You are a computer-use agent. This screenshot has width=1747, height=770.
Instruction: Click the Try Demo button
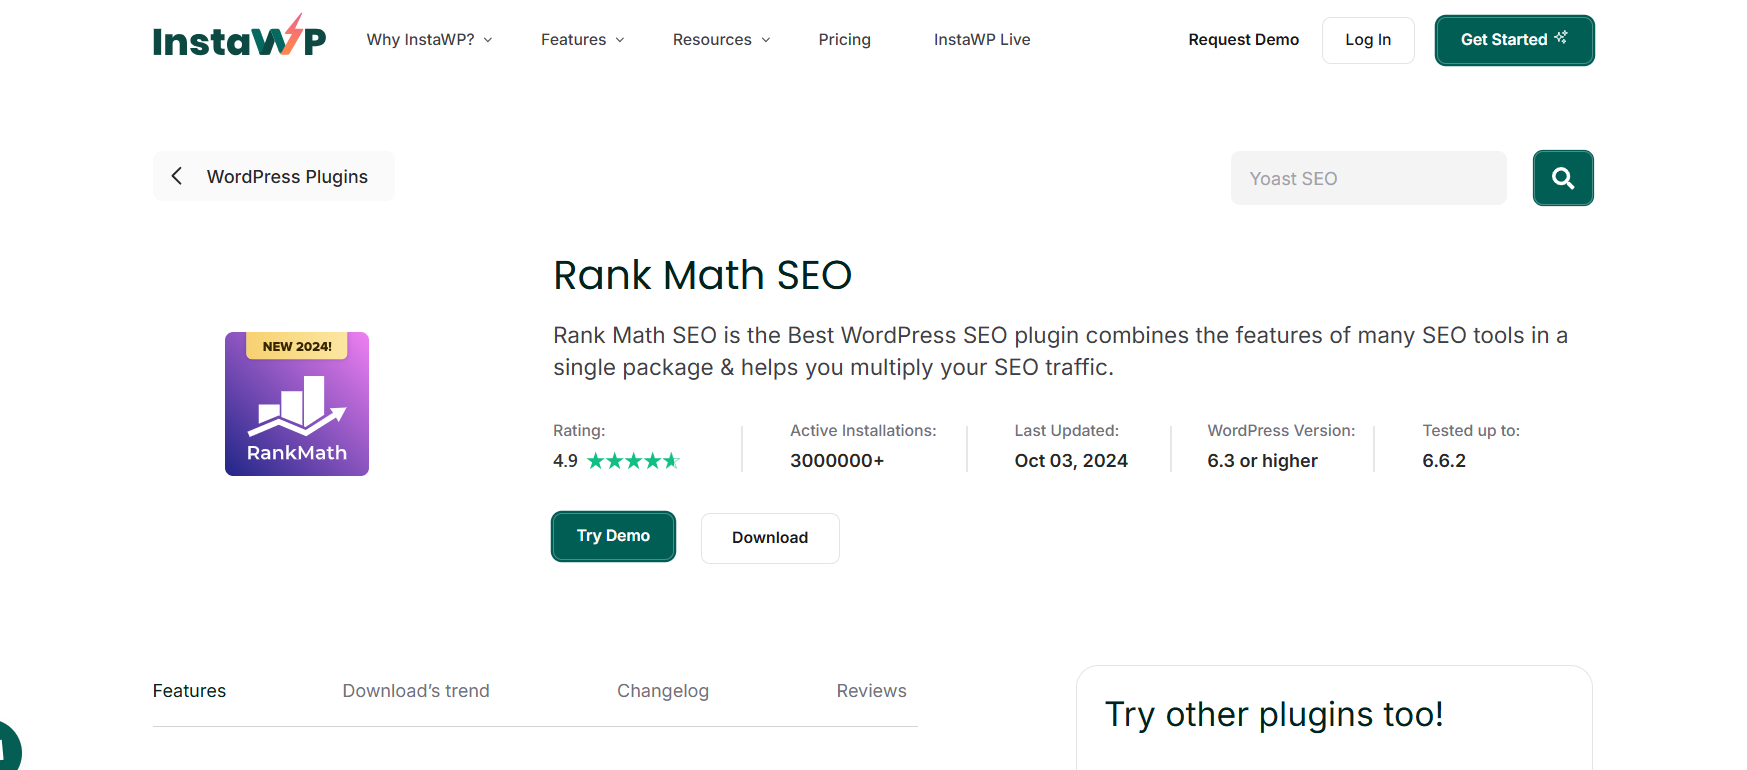pos(614,536)
